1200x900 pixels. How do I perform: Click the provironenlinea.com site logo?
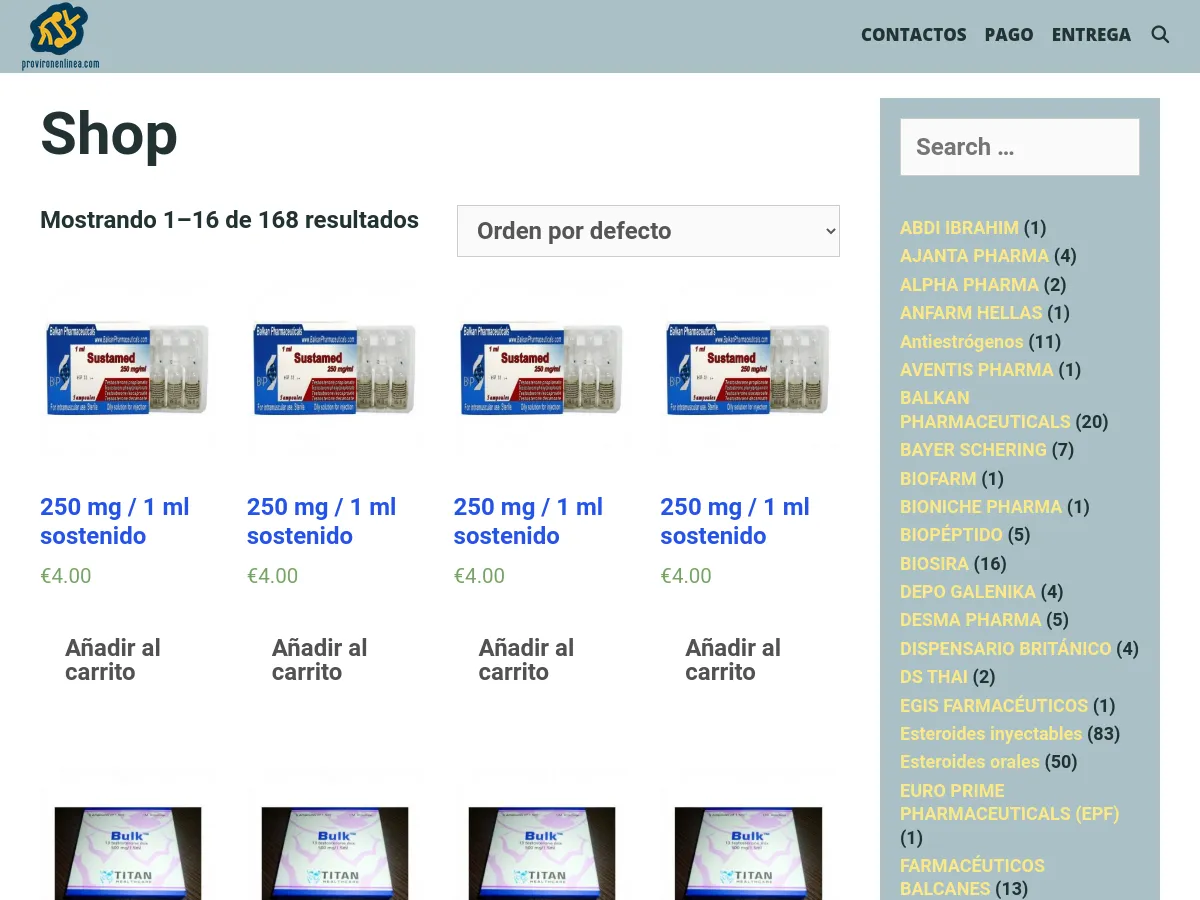tap(60, 35)
